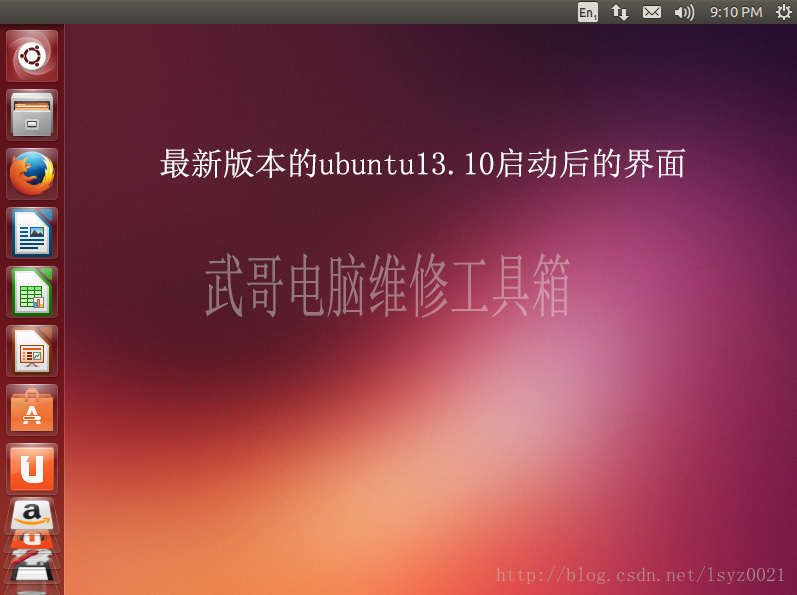Open LibreOffice Calc spreadsheet

(x=32, y=292)
